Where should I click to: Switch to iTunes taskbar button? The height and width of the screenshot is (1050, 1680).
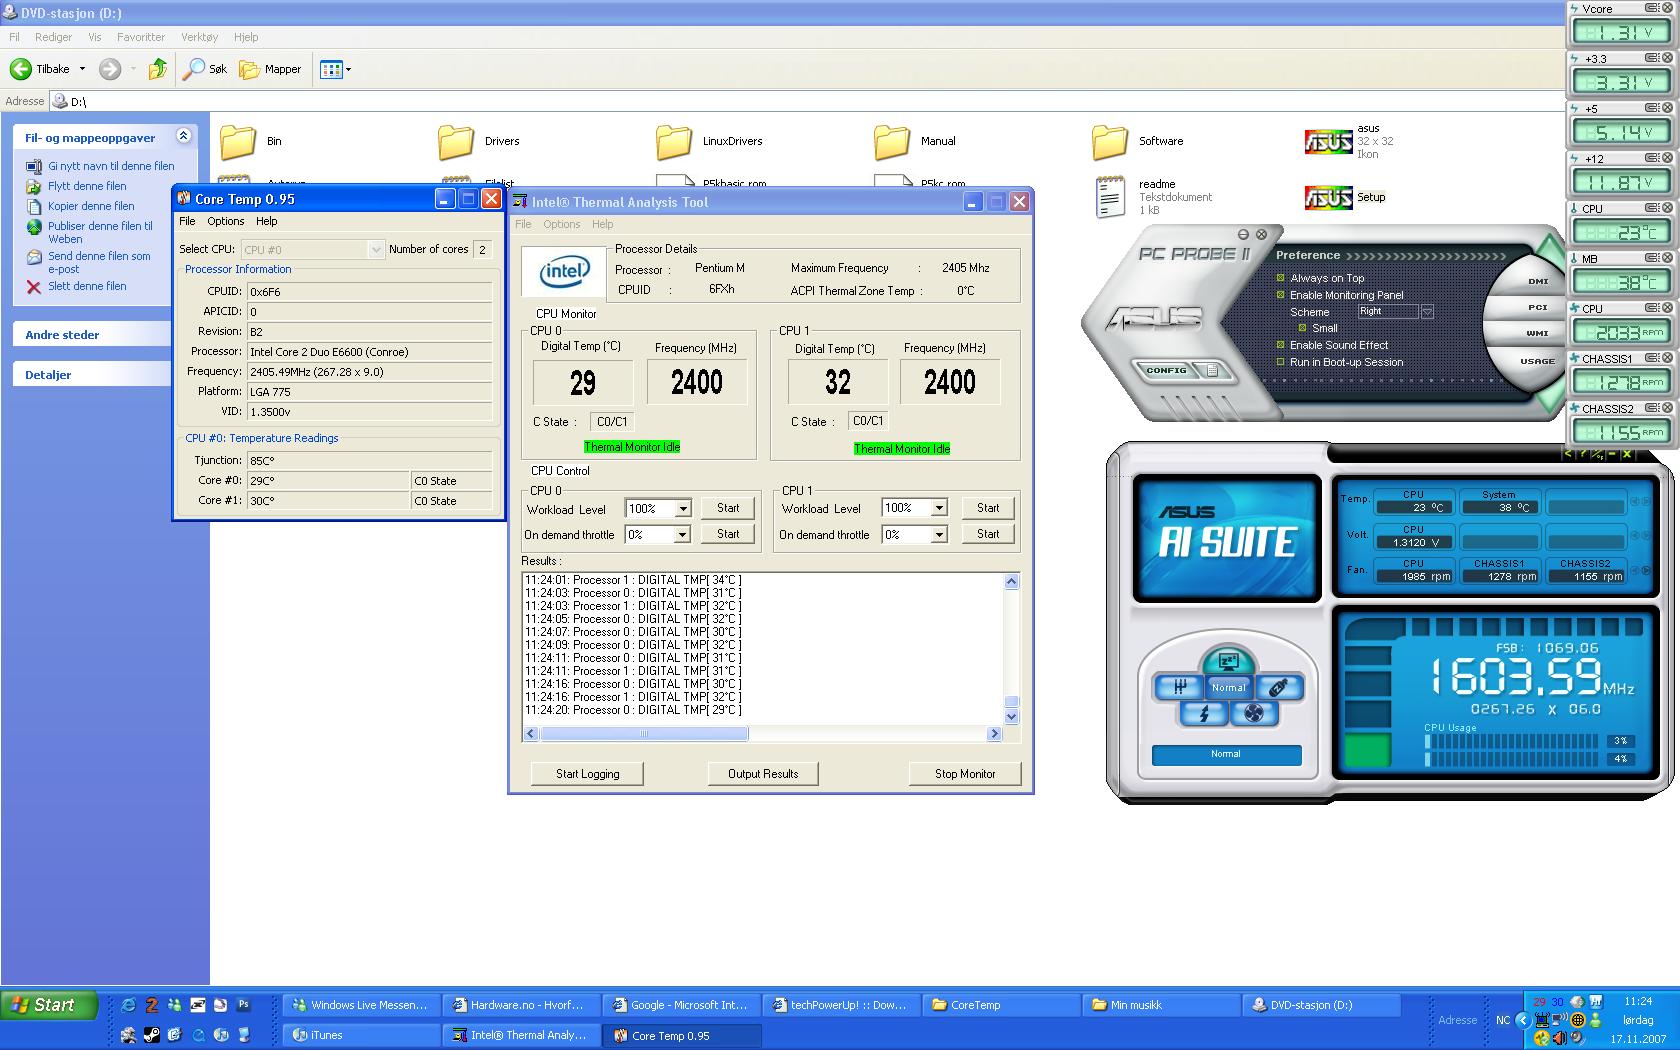coord(361,1035)
